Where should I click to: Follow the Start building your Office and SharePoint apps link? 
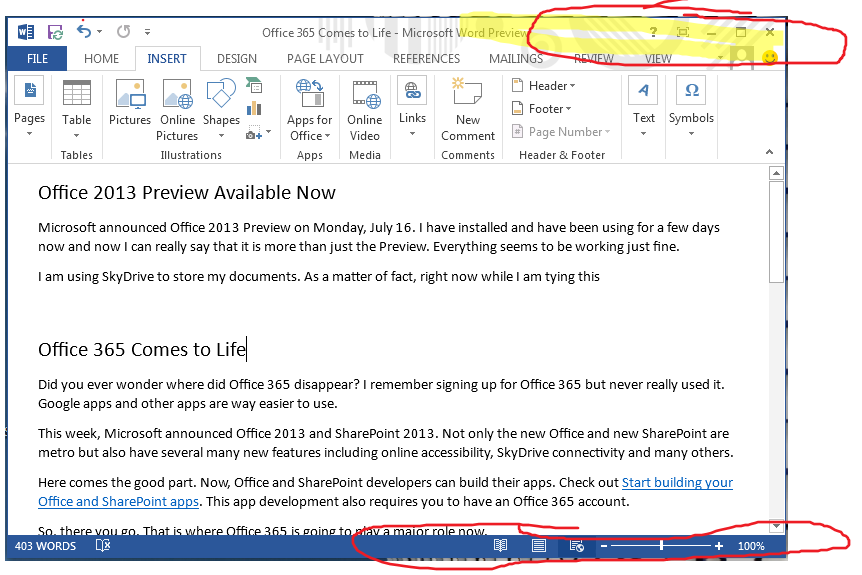pyautogui.click(x=677, y=483)
